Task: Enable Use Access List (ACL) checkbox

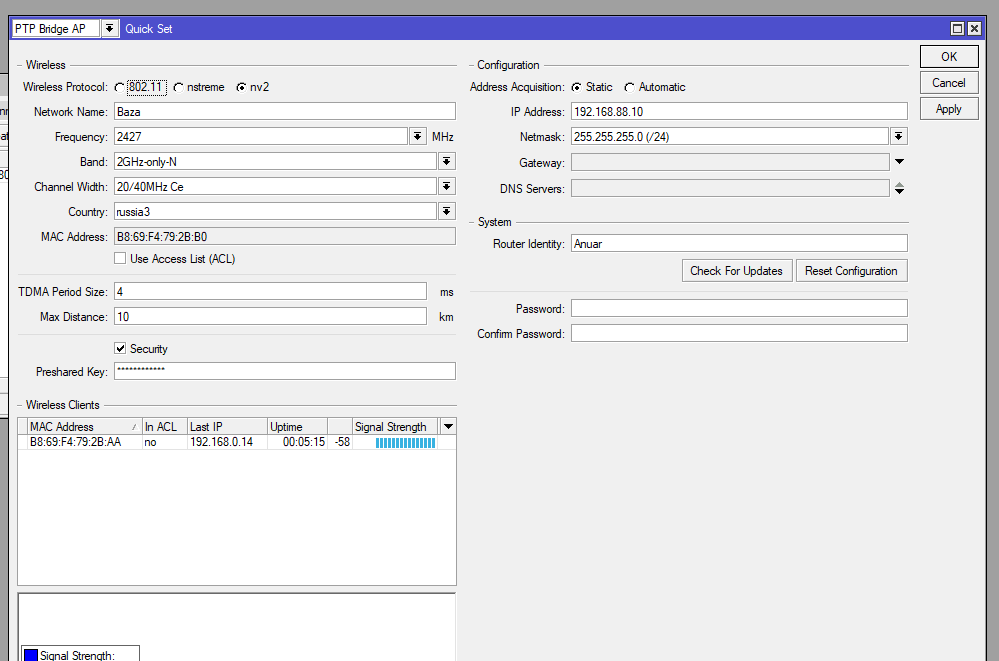Action: tap(120, 259)
